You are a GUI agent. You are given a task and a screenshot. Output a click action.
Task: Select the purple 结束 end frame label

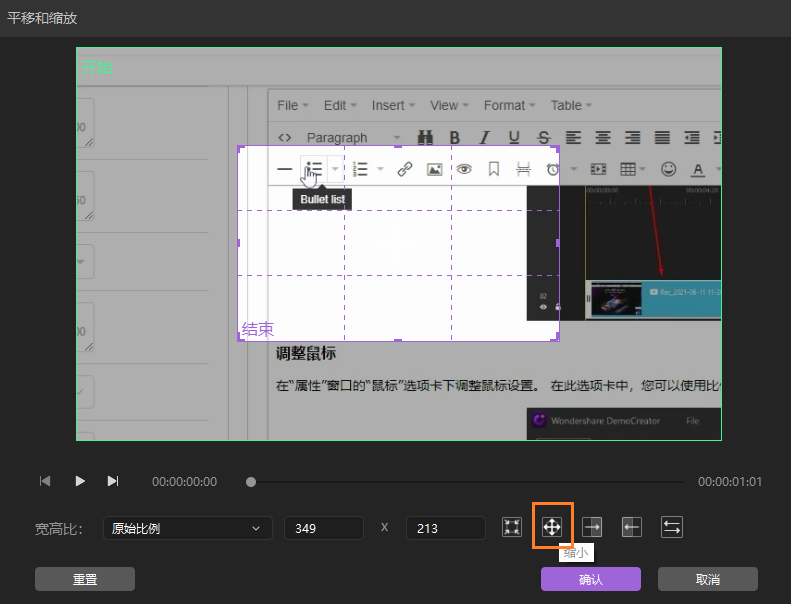[257, 329]
